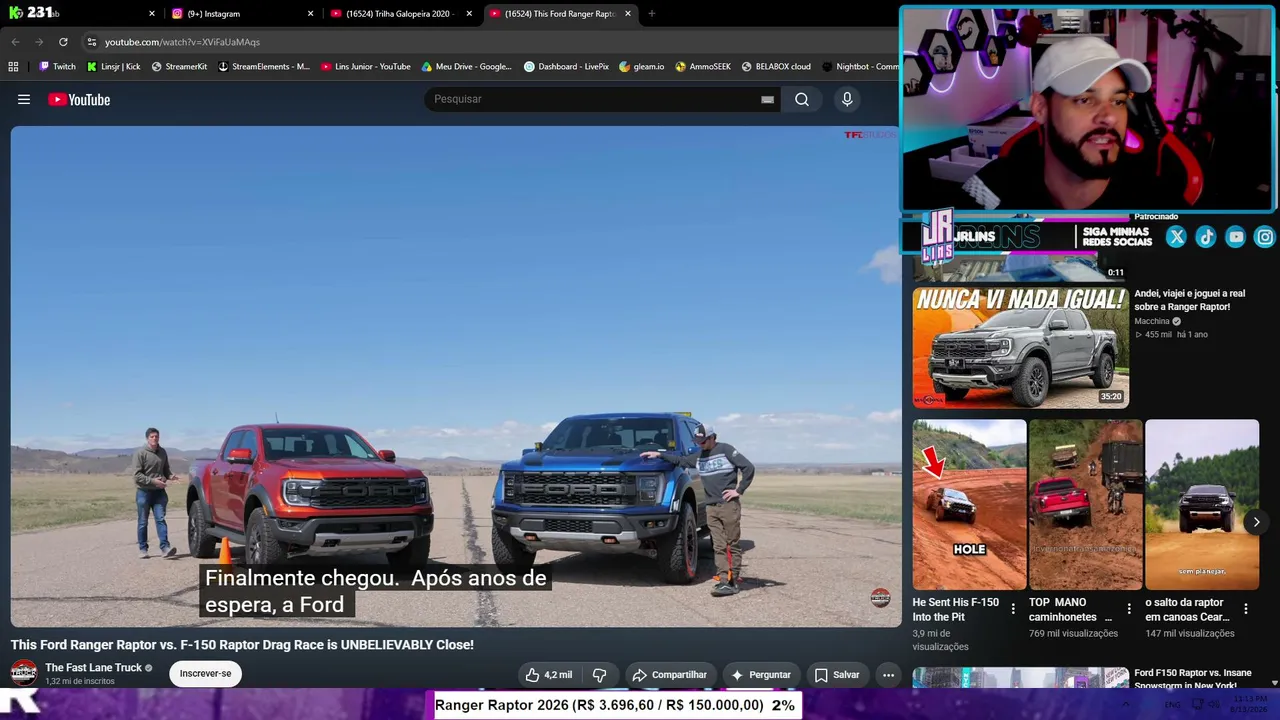Open options for 'o salto da raptor' short
The width and height of the screenshot is (1280, 720).
pyautogui.click(x=1245, y=609)
